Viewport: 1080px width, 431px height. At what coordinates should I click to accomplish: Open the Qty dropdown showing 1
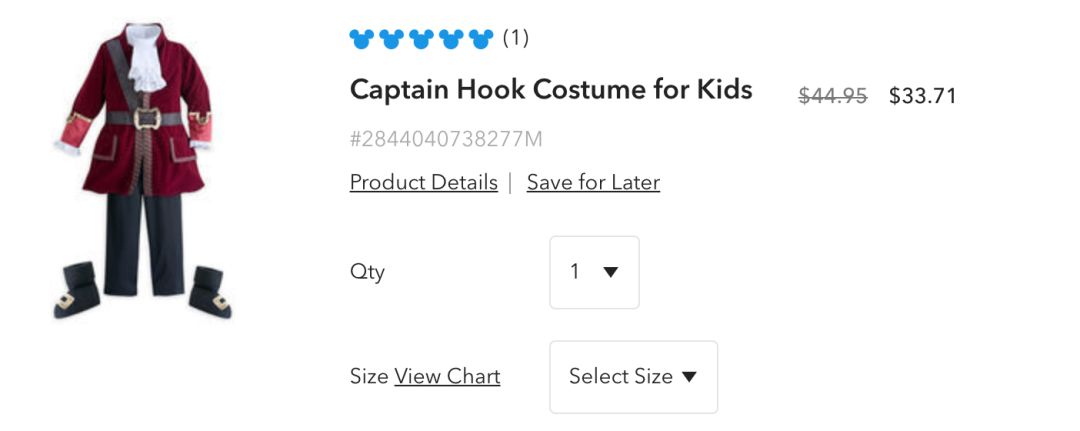(594, 272)
